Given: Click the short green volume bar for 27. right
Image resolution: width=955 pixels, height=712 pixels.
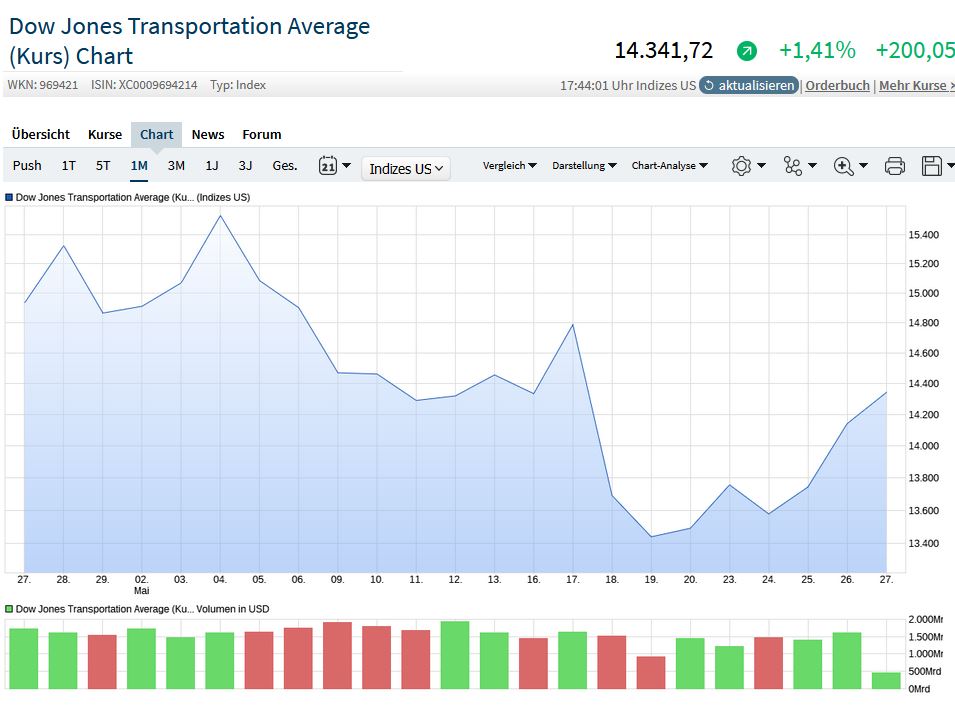Looking at the screenshot, I should pyautogui.click(x=886, y=680).
